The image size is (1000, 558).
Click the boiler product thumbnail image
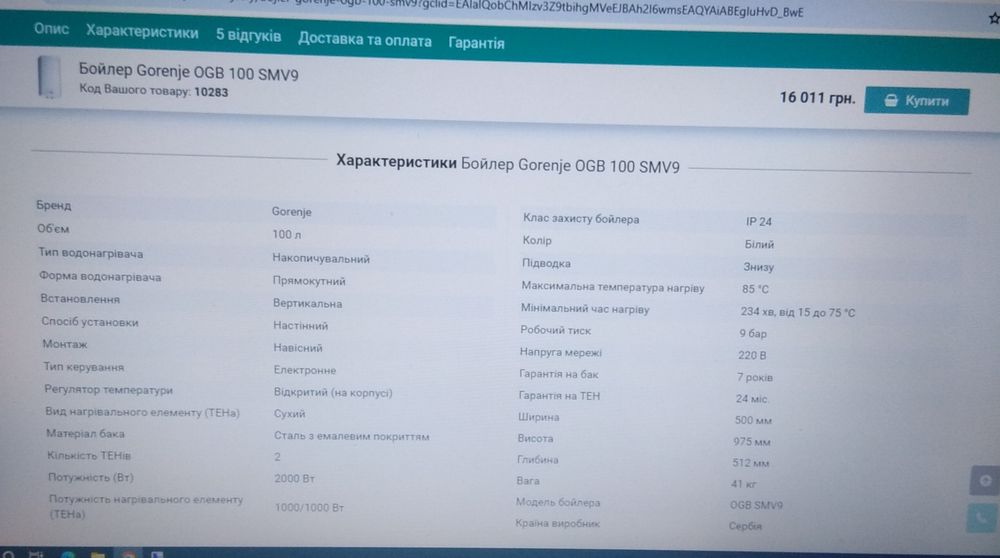(x=50, y=77)
